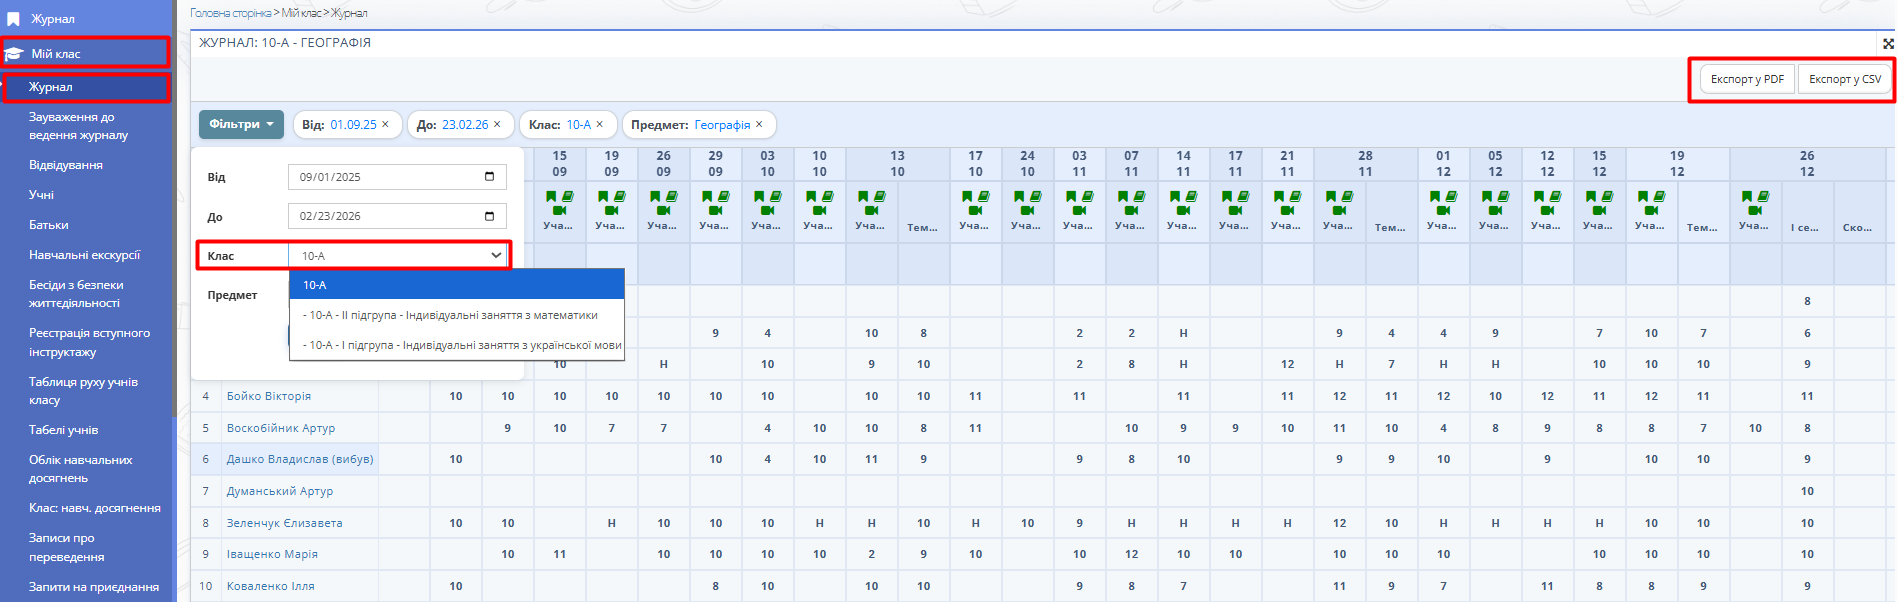Click the video camera icon under 26.09 column

click(x=663, y=210)
